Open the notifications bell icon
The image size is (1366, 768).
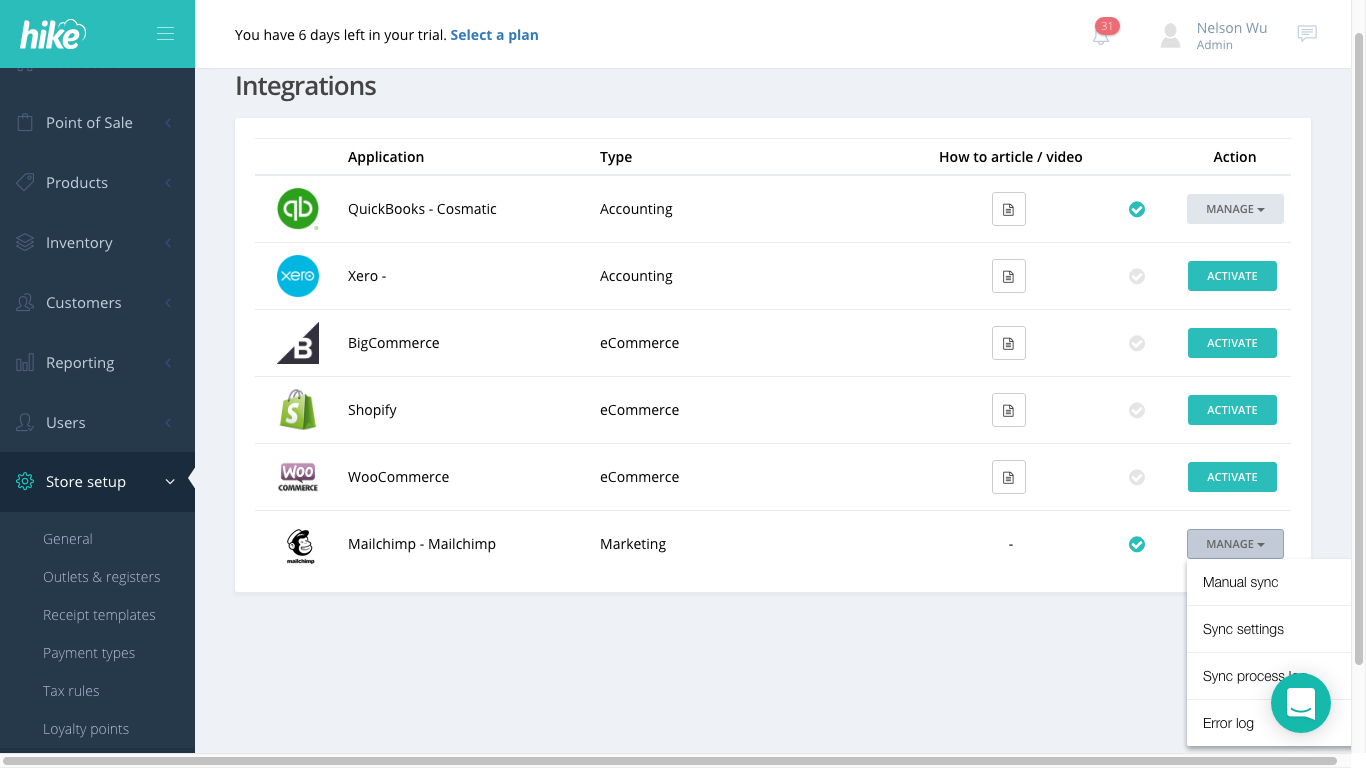tap(1101, 35)
